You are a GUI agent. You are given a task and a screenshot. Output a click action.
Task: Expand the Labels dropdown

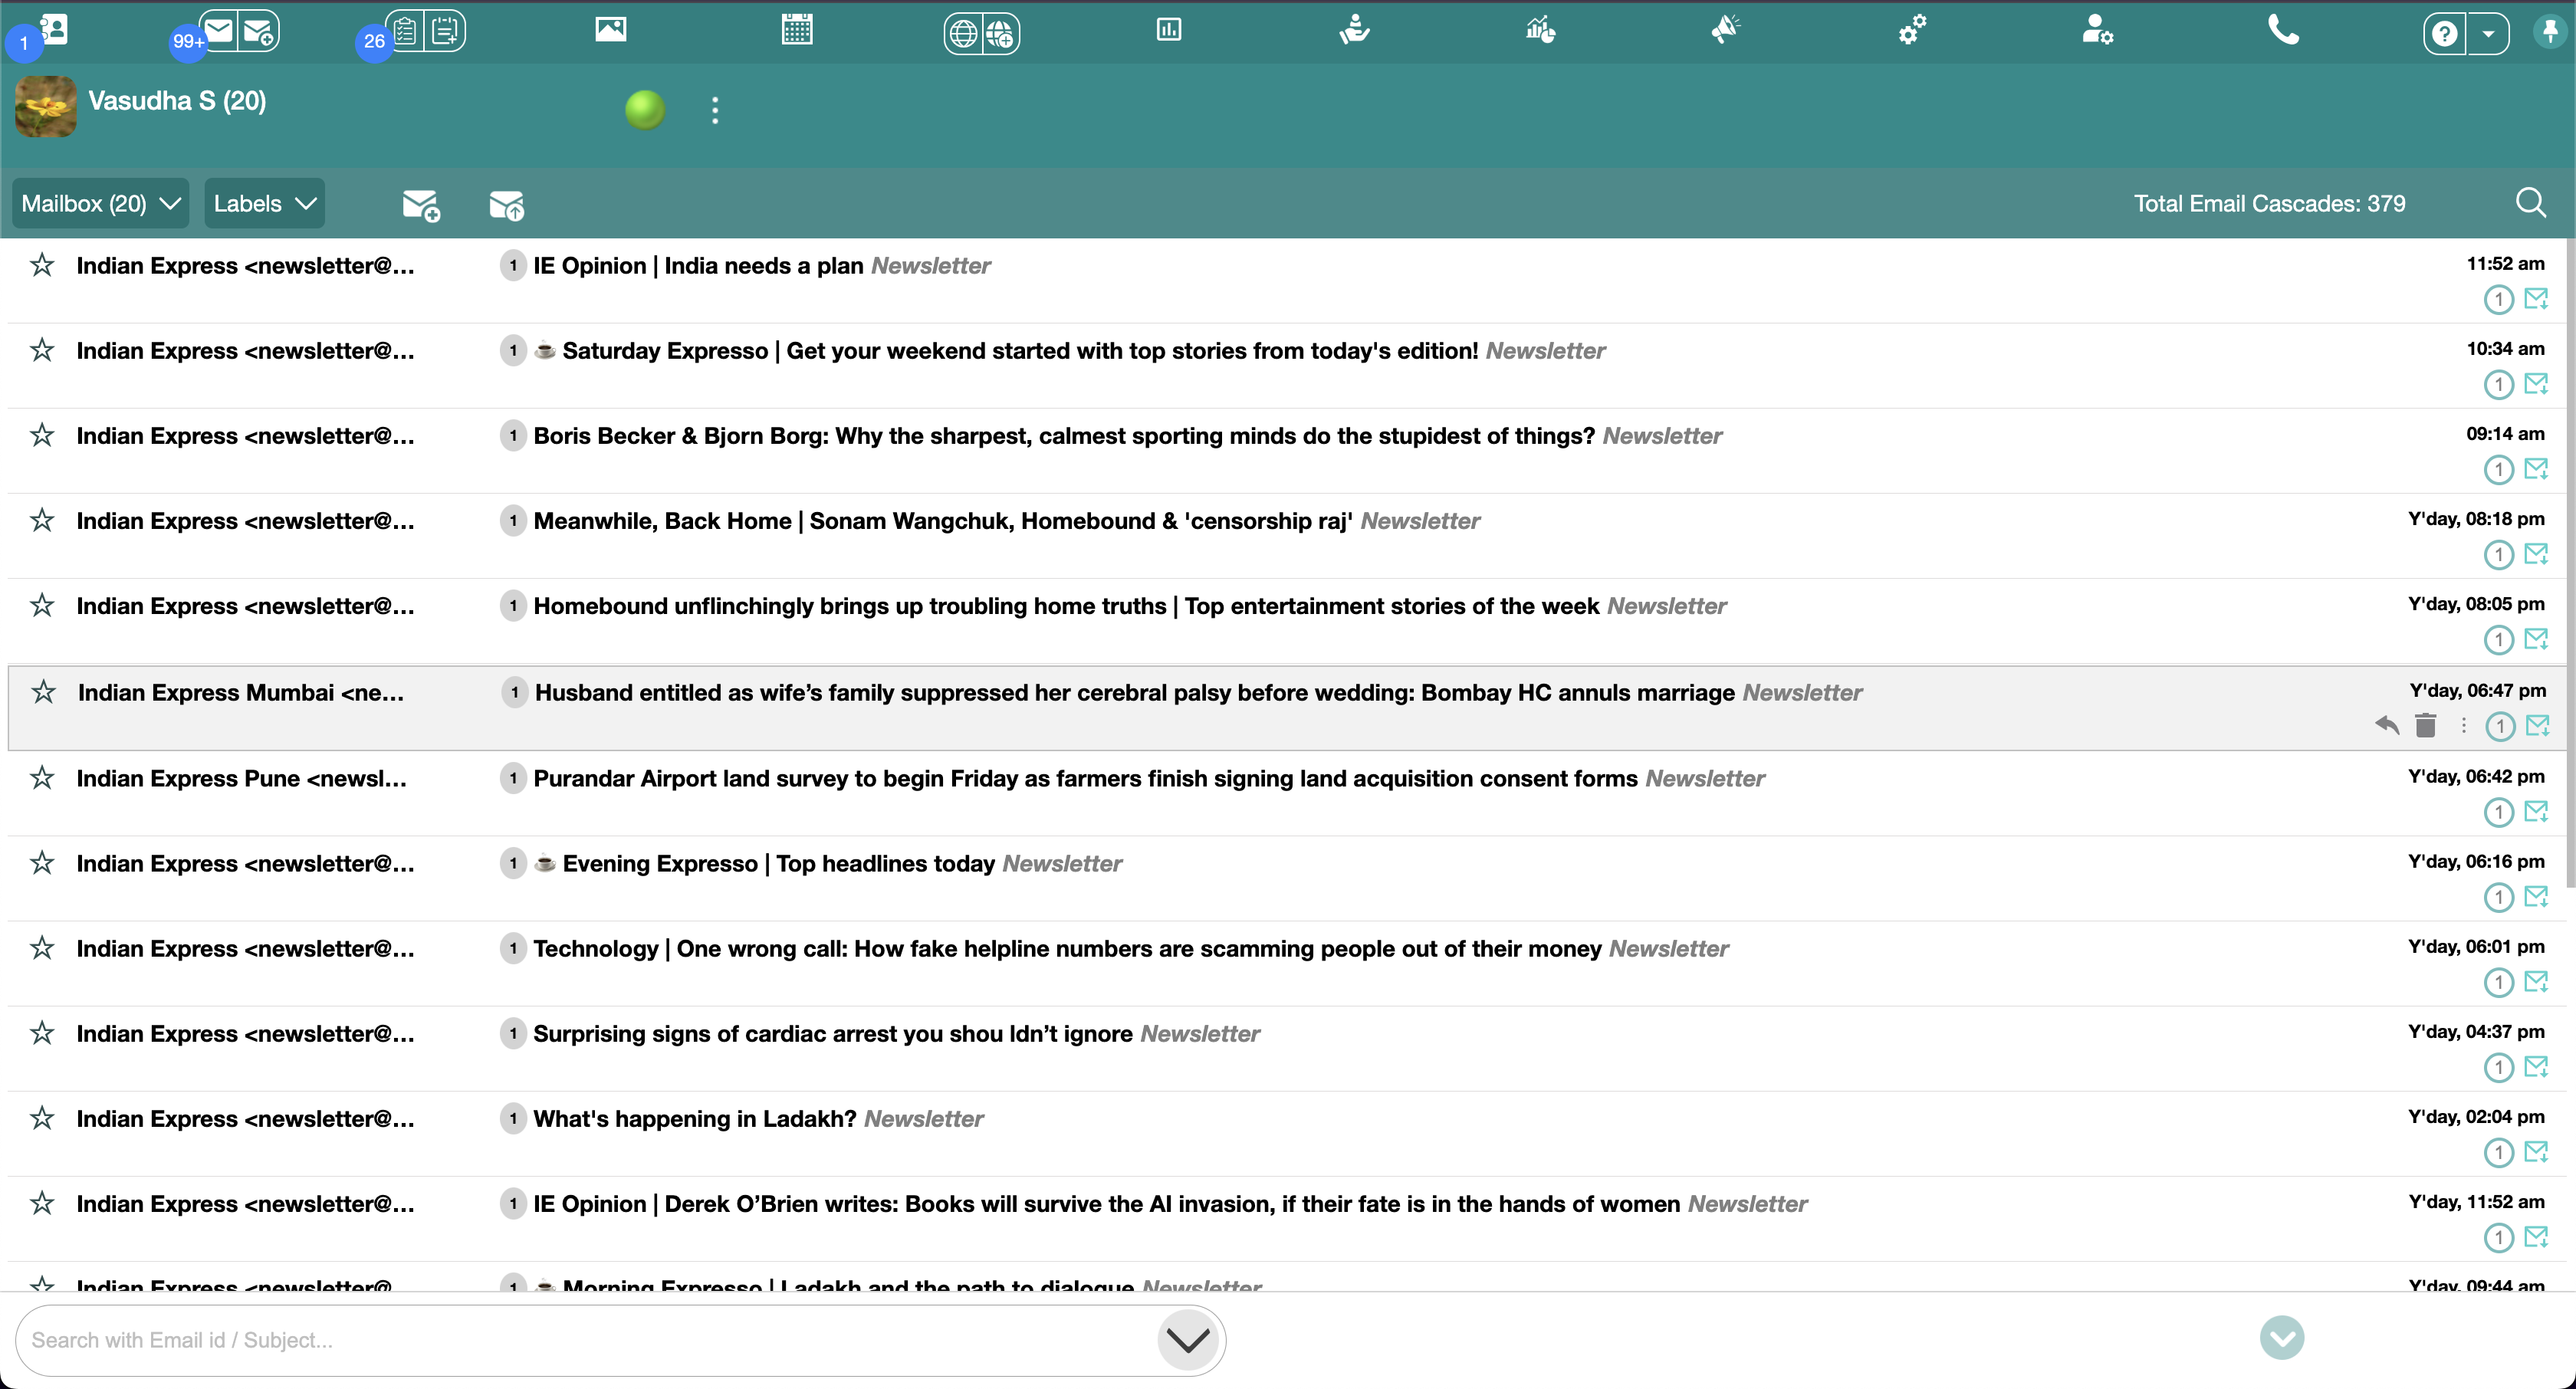(x=263, y=203)
